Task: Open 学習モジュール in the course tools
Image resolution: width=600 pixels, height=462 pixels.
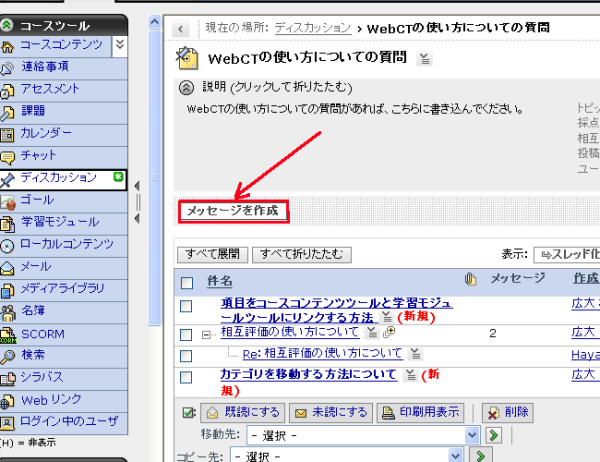Action: tap(60, 222)
